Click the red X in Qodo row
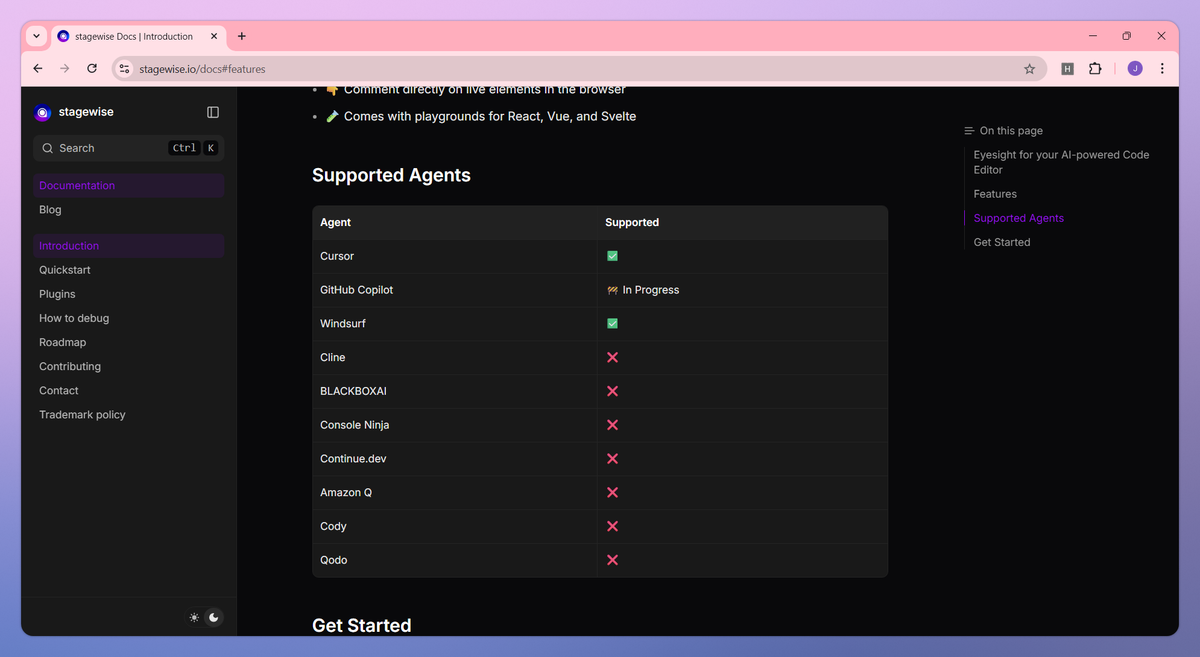Image resolution: width=1200 pixels, height=657 pixels. pos(612,560)
